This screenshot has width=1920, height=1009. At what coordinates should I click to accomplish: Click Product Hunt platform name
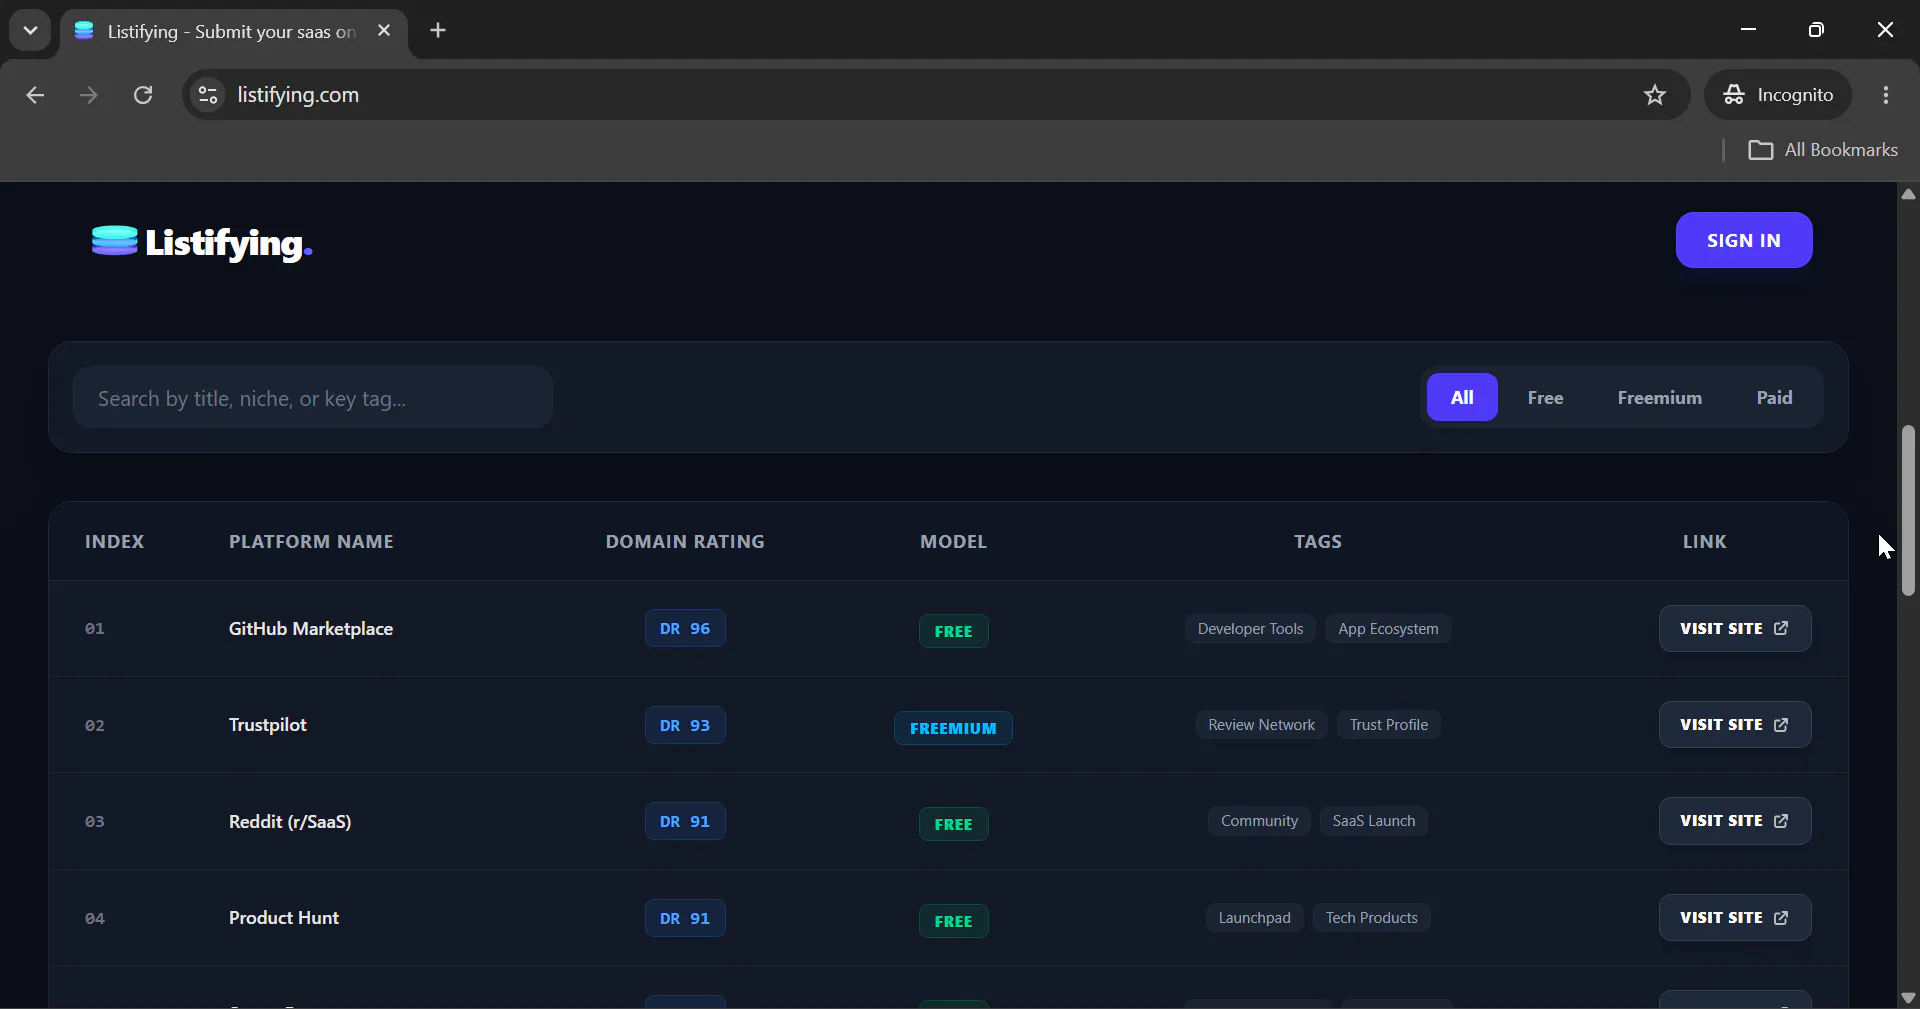(284, 918)
